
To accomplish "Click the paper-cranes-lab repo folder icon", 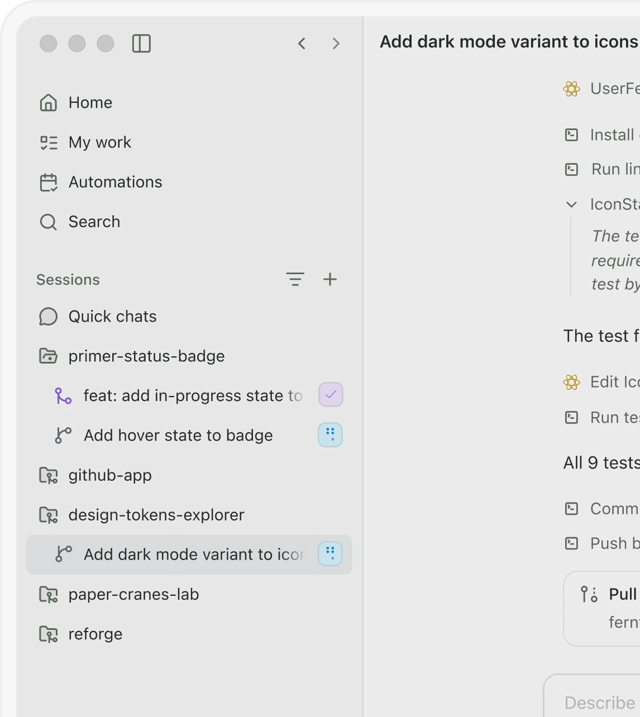I will [x=48, y=594].
